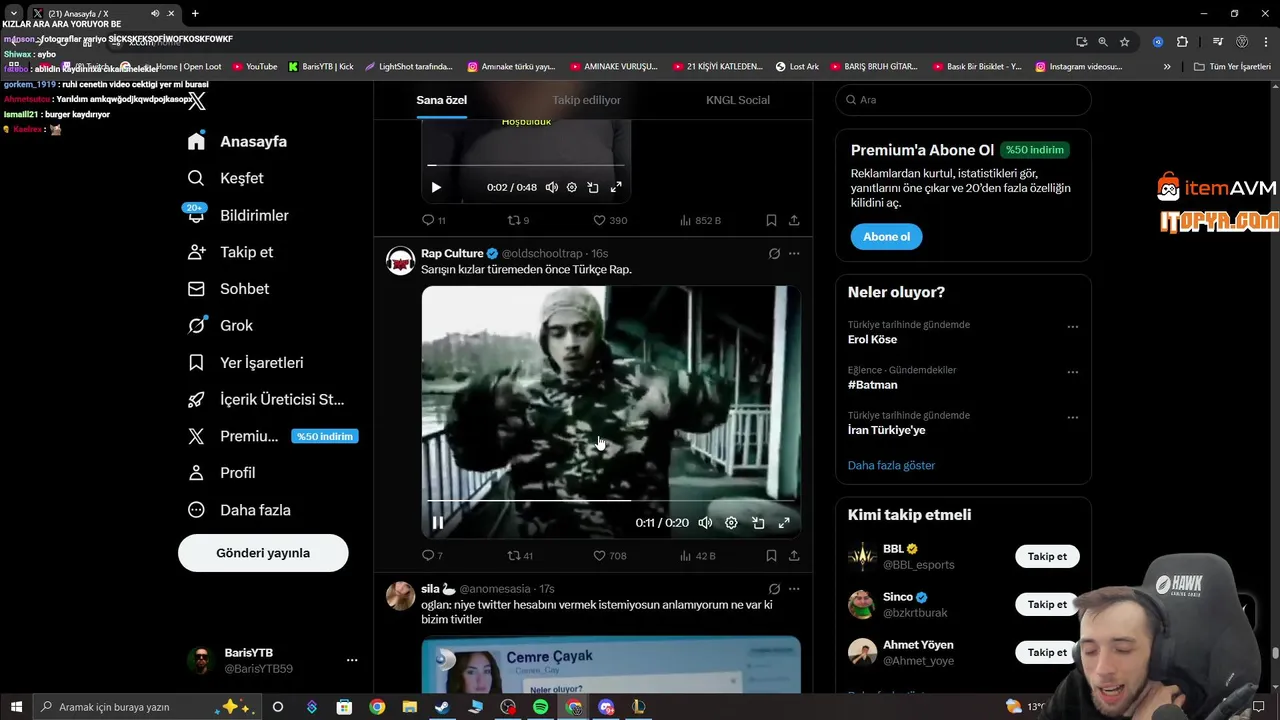Viewport: 1280px width, 720px height.
Task: Open Steam from the taskbar
Action: point(442,707)
